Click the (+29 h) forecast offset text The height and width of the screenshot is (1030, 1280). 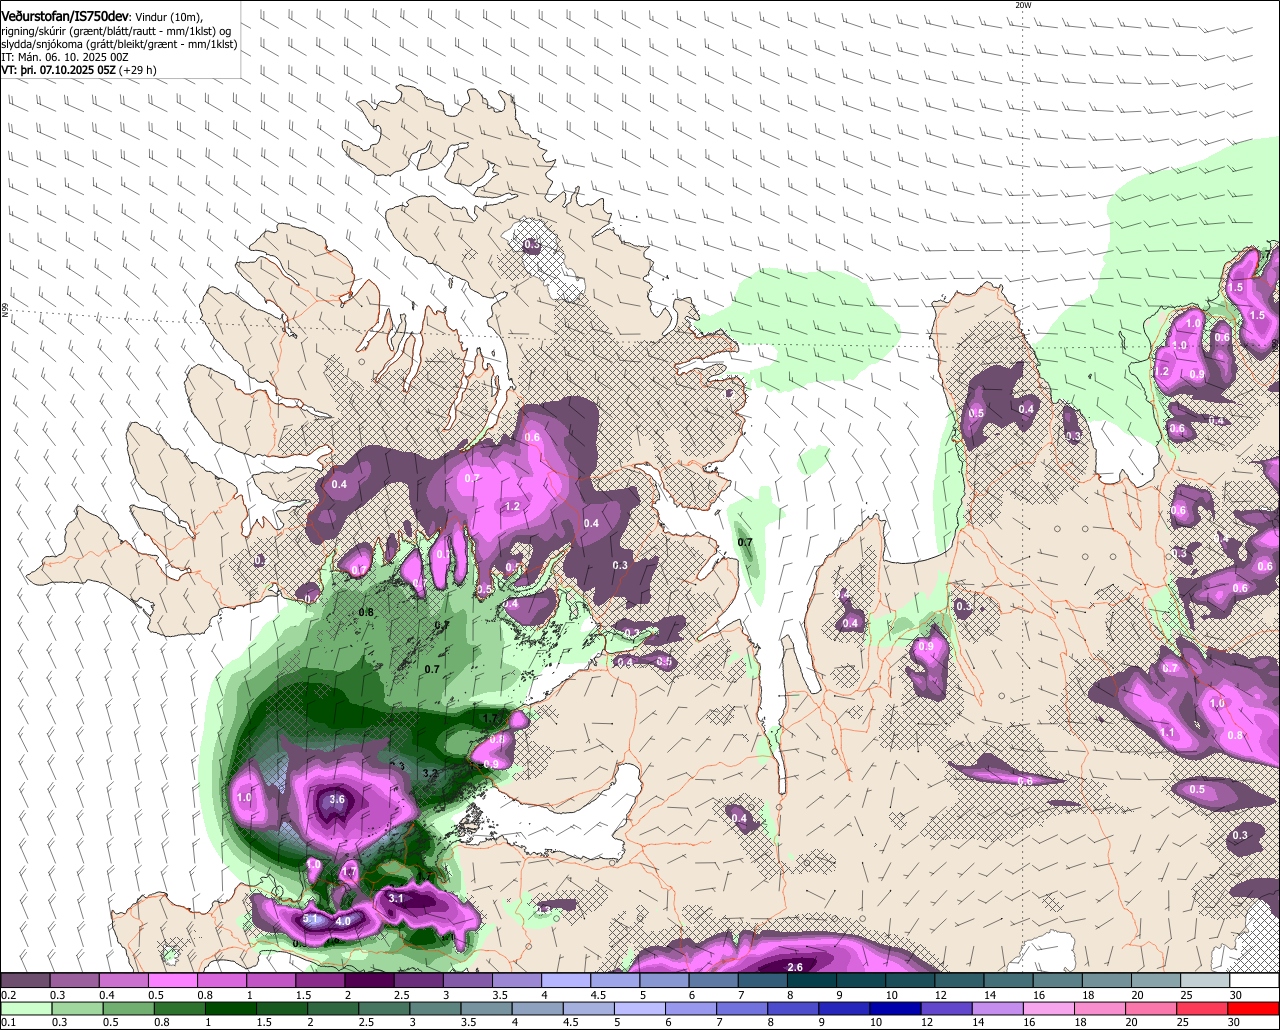[138, 71]
